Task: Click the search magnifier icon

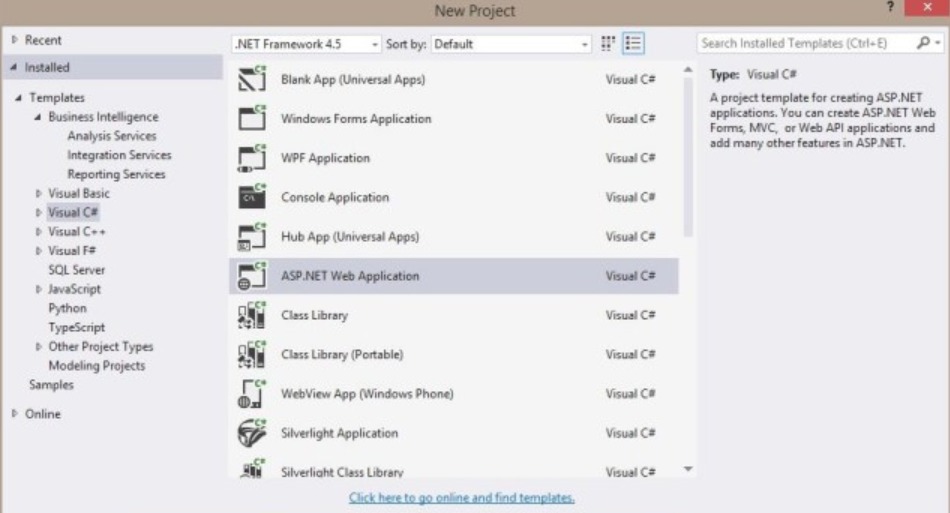Action: pos(923,43)
